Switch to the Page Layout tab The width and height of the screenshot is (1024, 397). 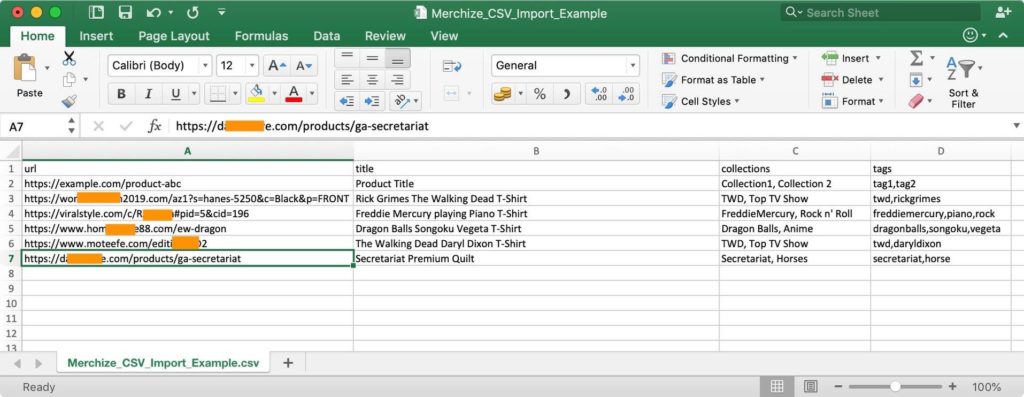(174, 37)
